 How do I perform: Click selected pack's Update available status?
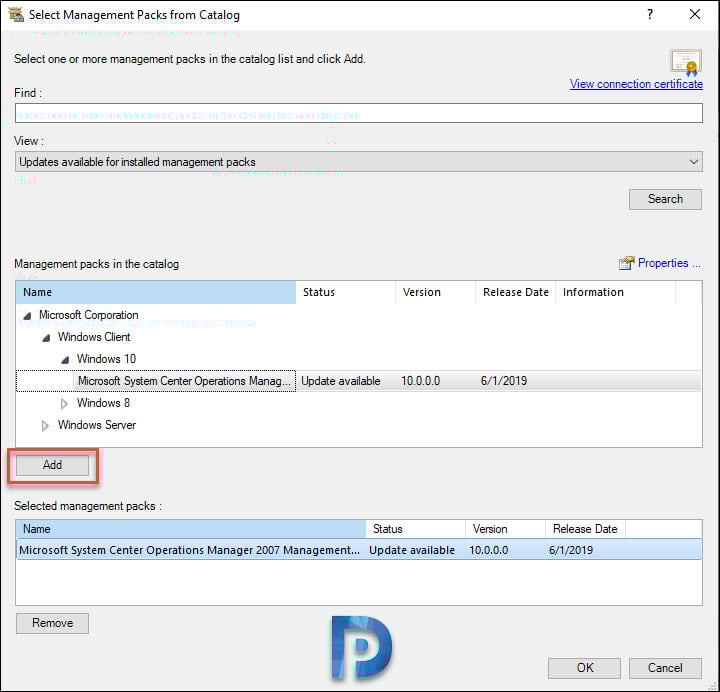click(x=412, y=550)
